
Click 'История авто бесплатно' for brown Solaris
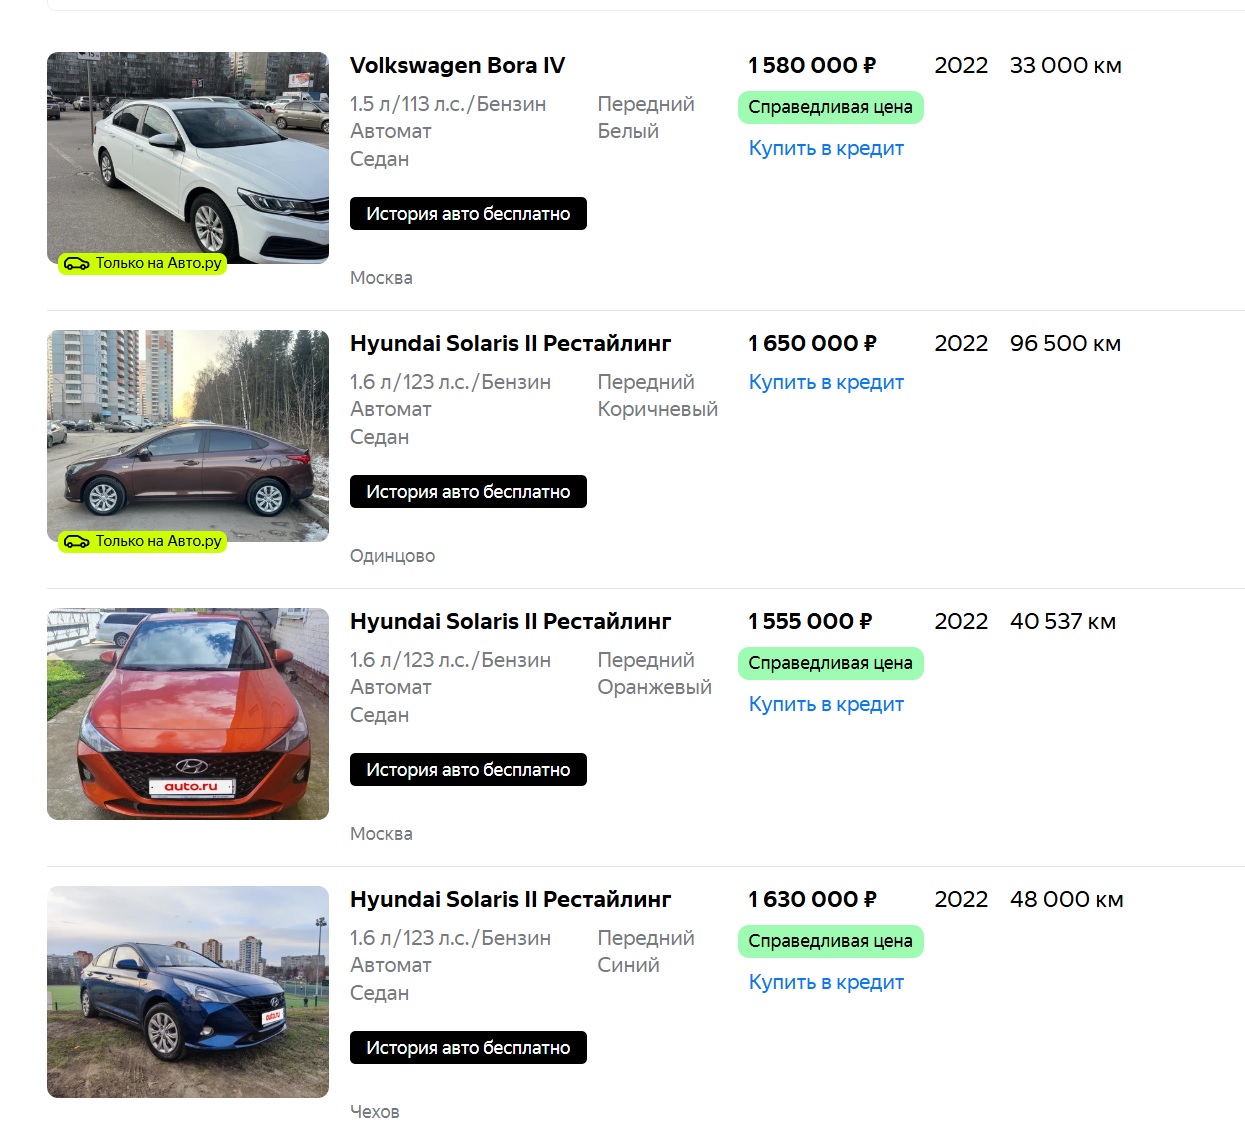[x=468, y=492]
